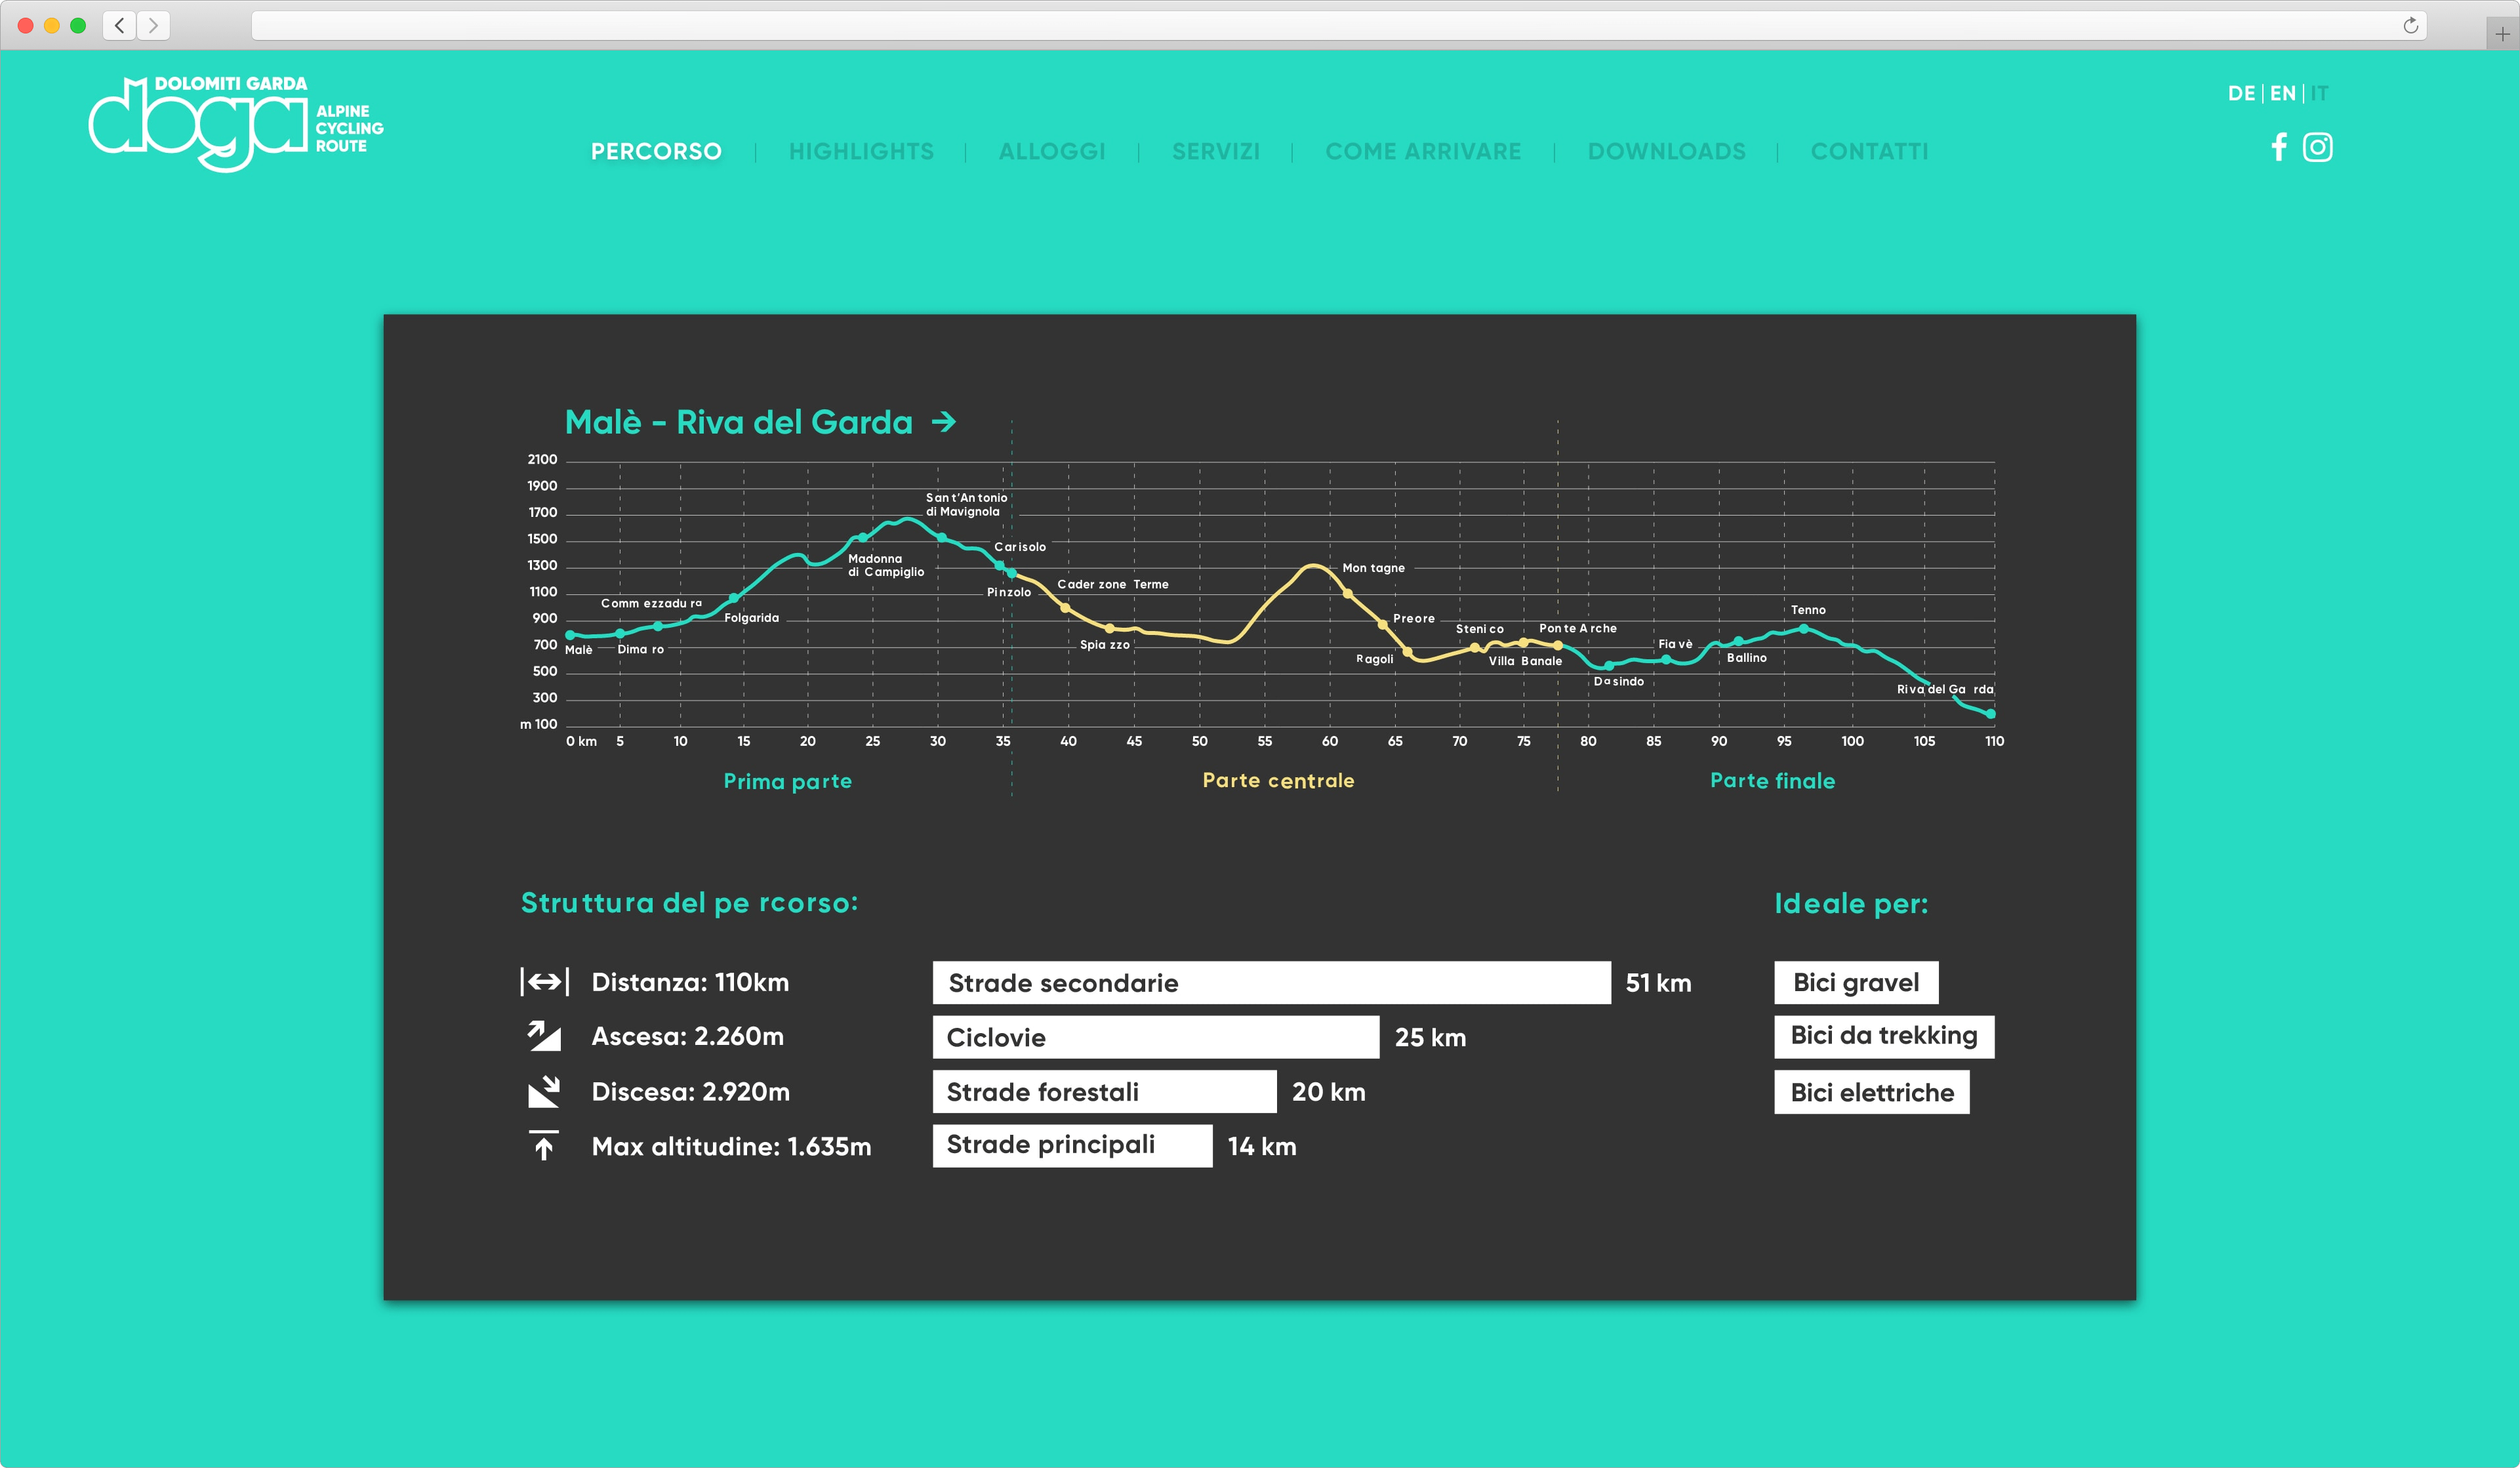Switch language to IT
Viewport: 2520px width, 1468px height.
[x=2319, y=93]
